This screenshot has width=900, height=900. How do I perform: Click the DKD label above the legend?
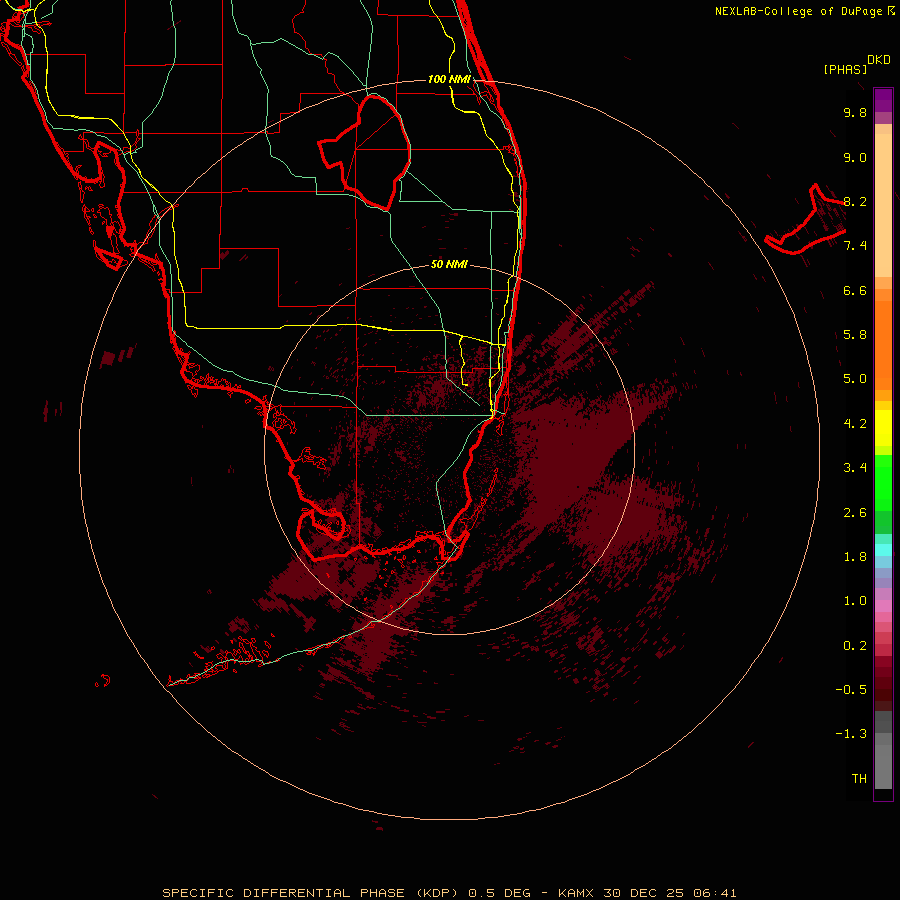tap(879, 60)
